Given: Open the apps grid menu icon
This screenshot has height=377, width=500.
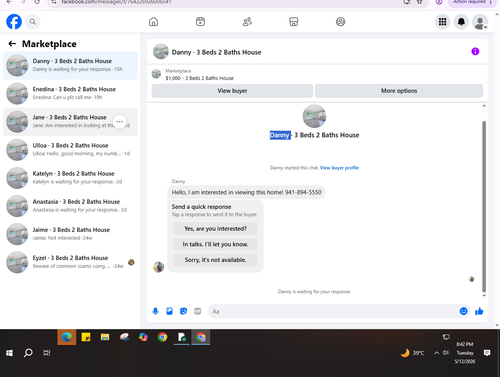Looking at the screenshot, I should (x=442, y=22).
